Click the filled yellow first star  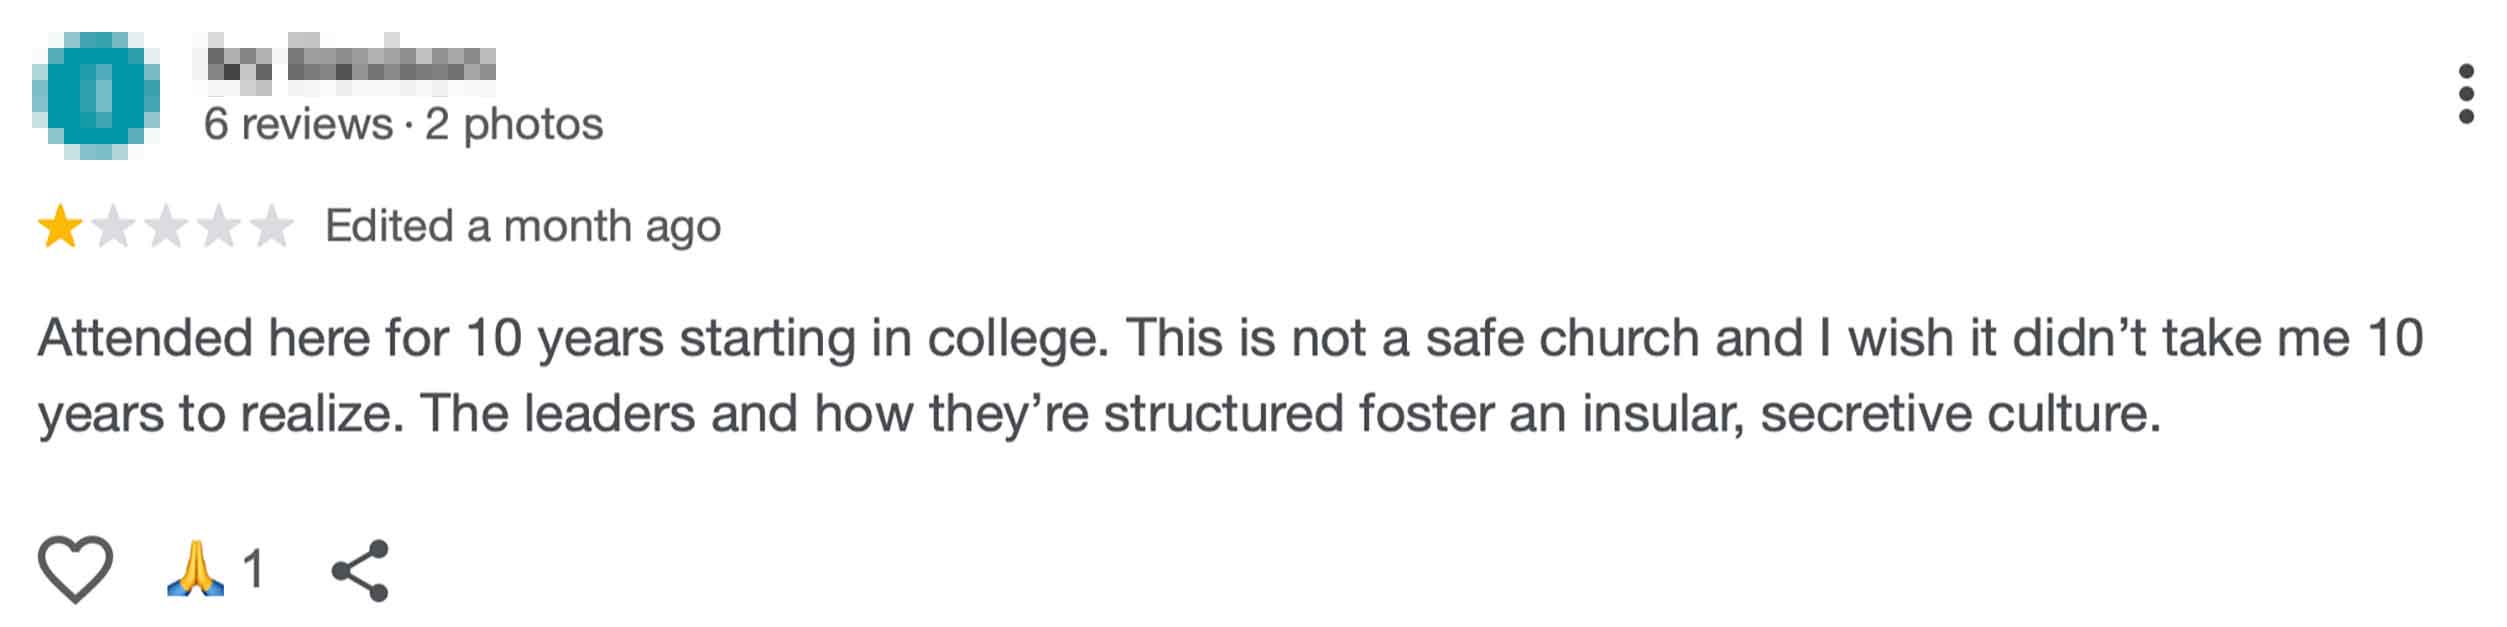coord(60,227)
